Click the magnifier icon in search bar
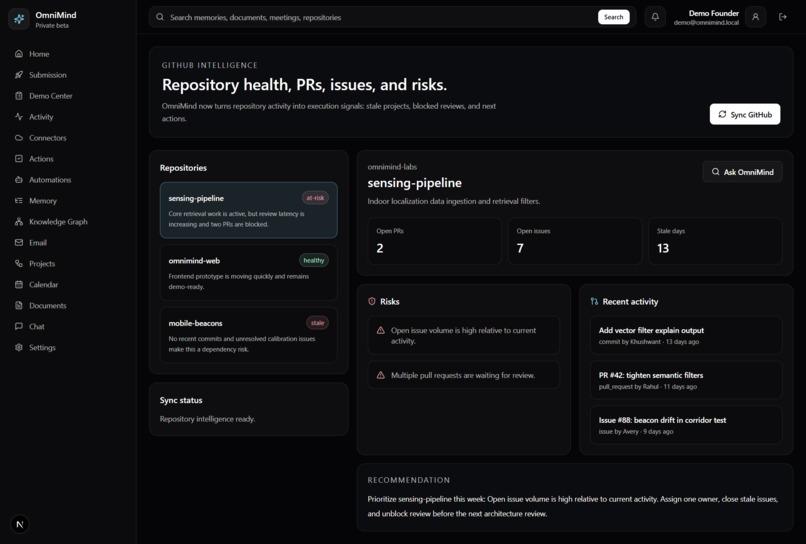The width and height of the screenshot is (806, 544). (x=160, y=17)
